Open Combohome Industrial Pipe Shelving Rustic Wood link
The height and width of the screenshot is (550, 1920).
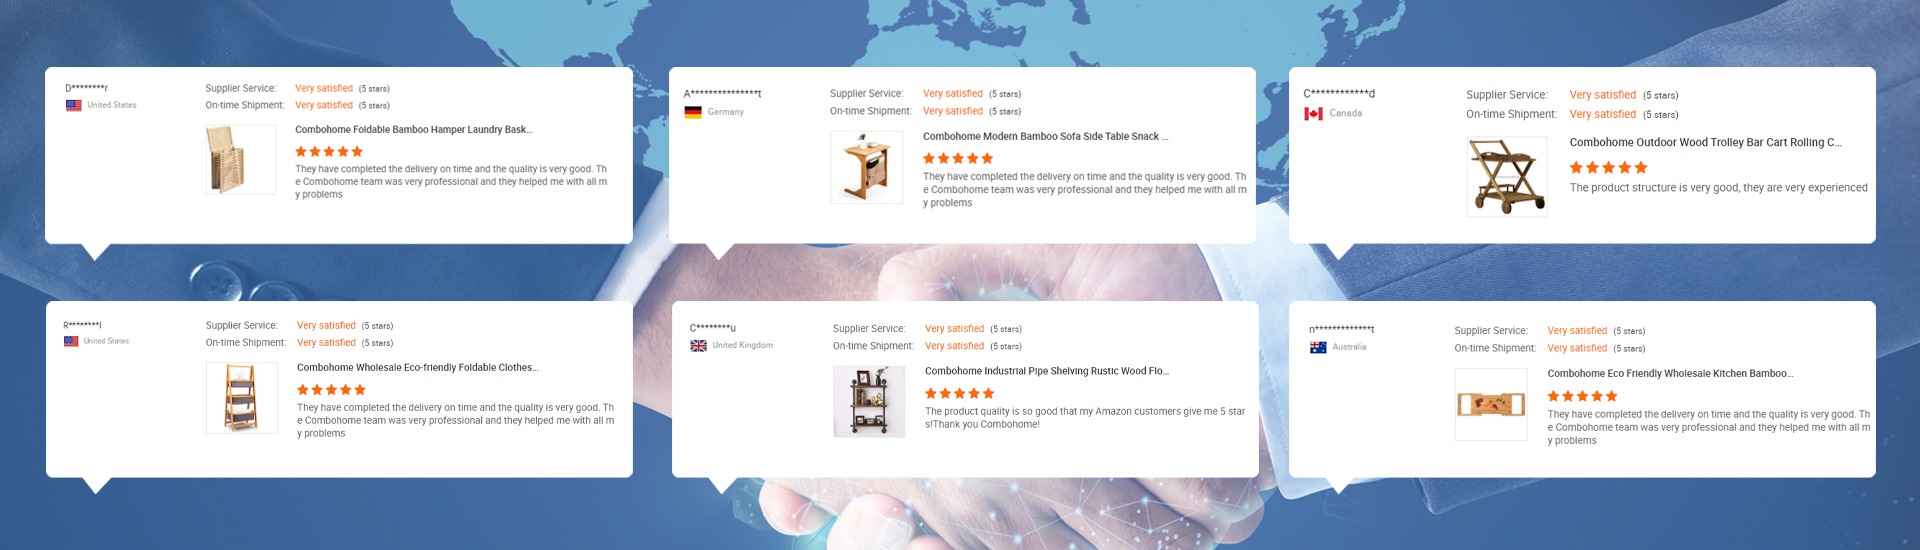tap(1047, 371)
